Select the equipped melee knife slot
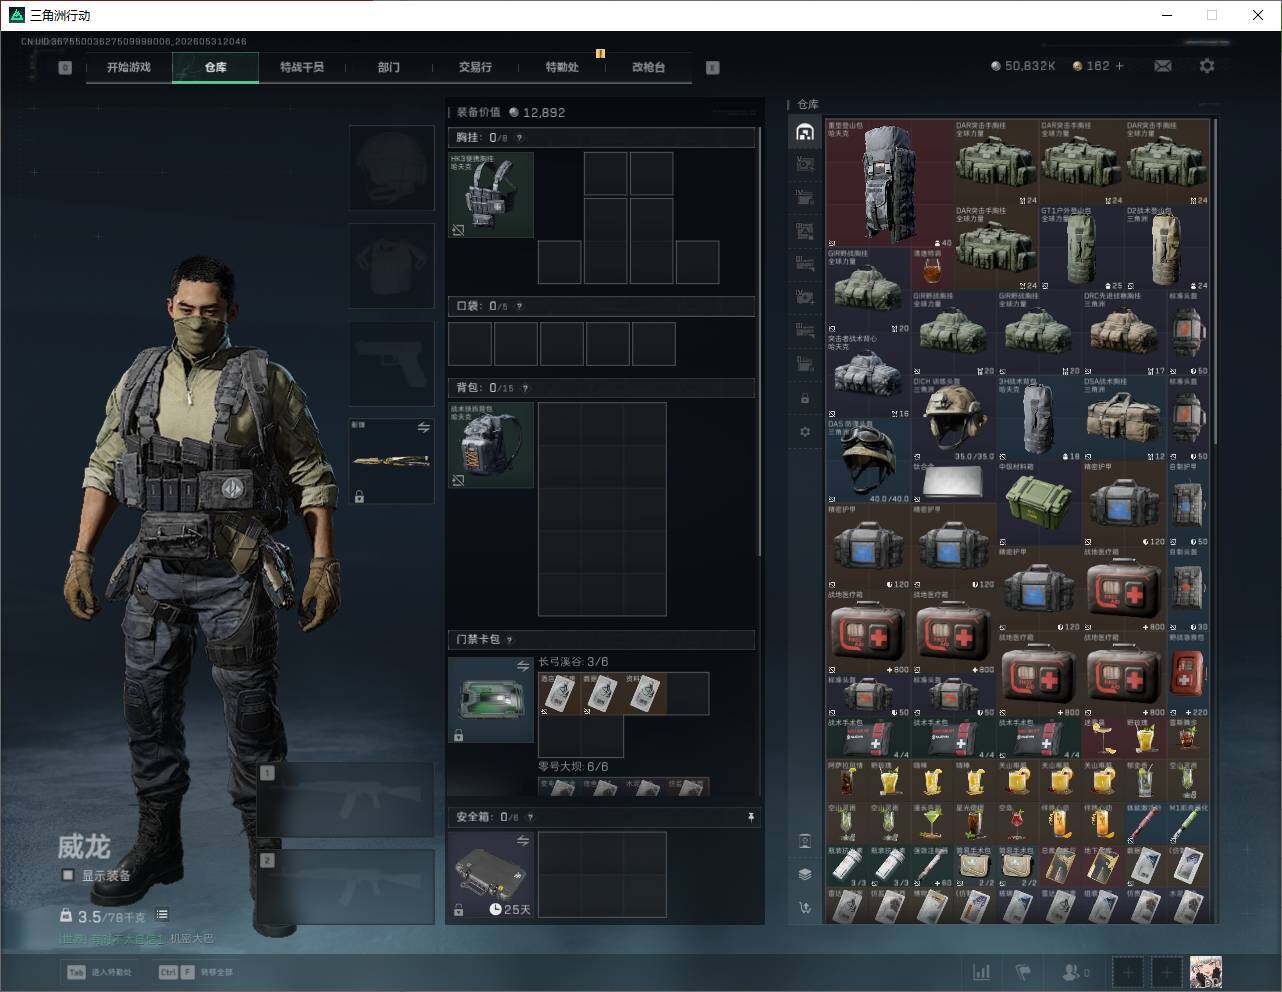Screen dimensions: 1282x992 pos(392,461)
